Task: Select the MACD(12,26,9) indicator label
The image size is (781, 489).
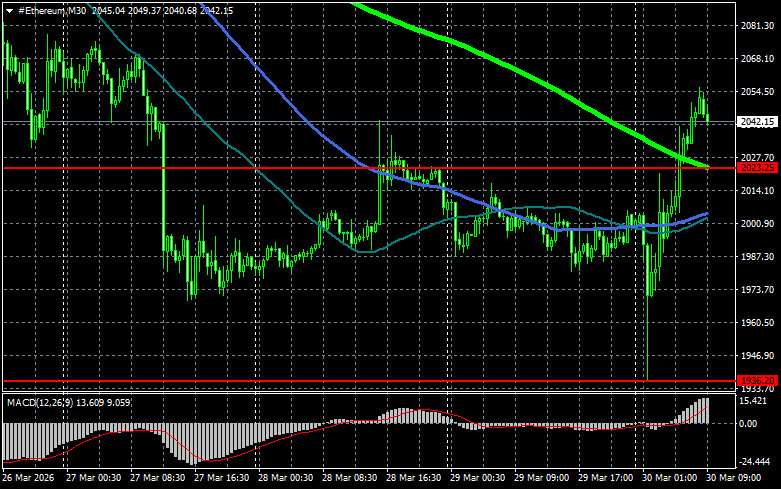Action: tap(39, 402)
